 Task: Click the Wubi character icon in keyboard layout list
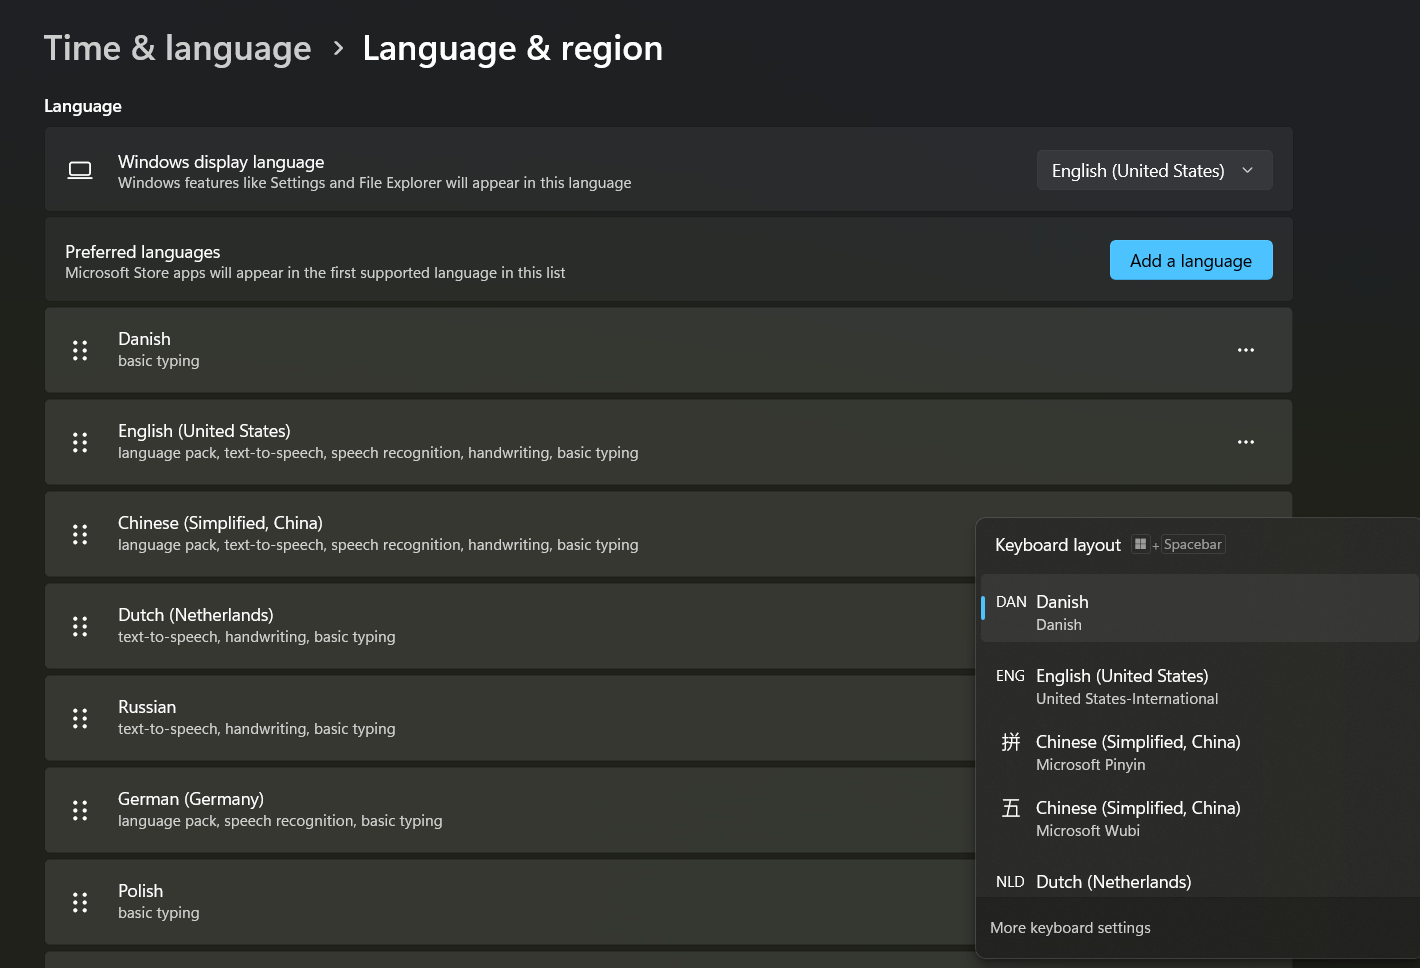click(1010, 808)
